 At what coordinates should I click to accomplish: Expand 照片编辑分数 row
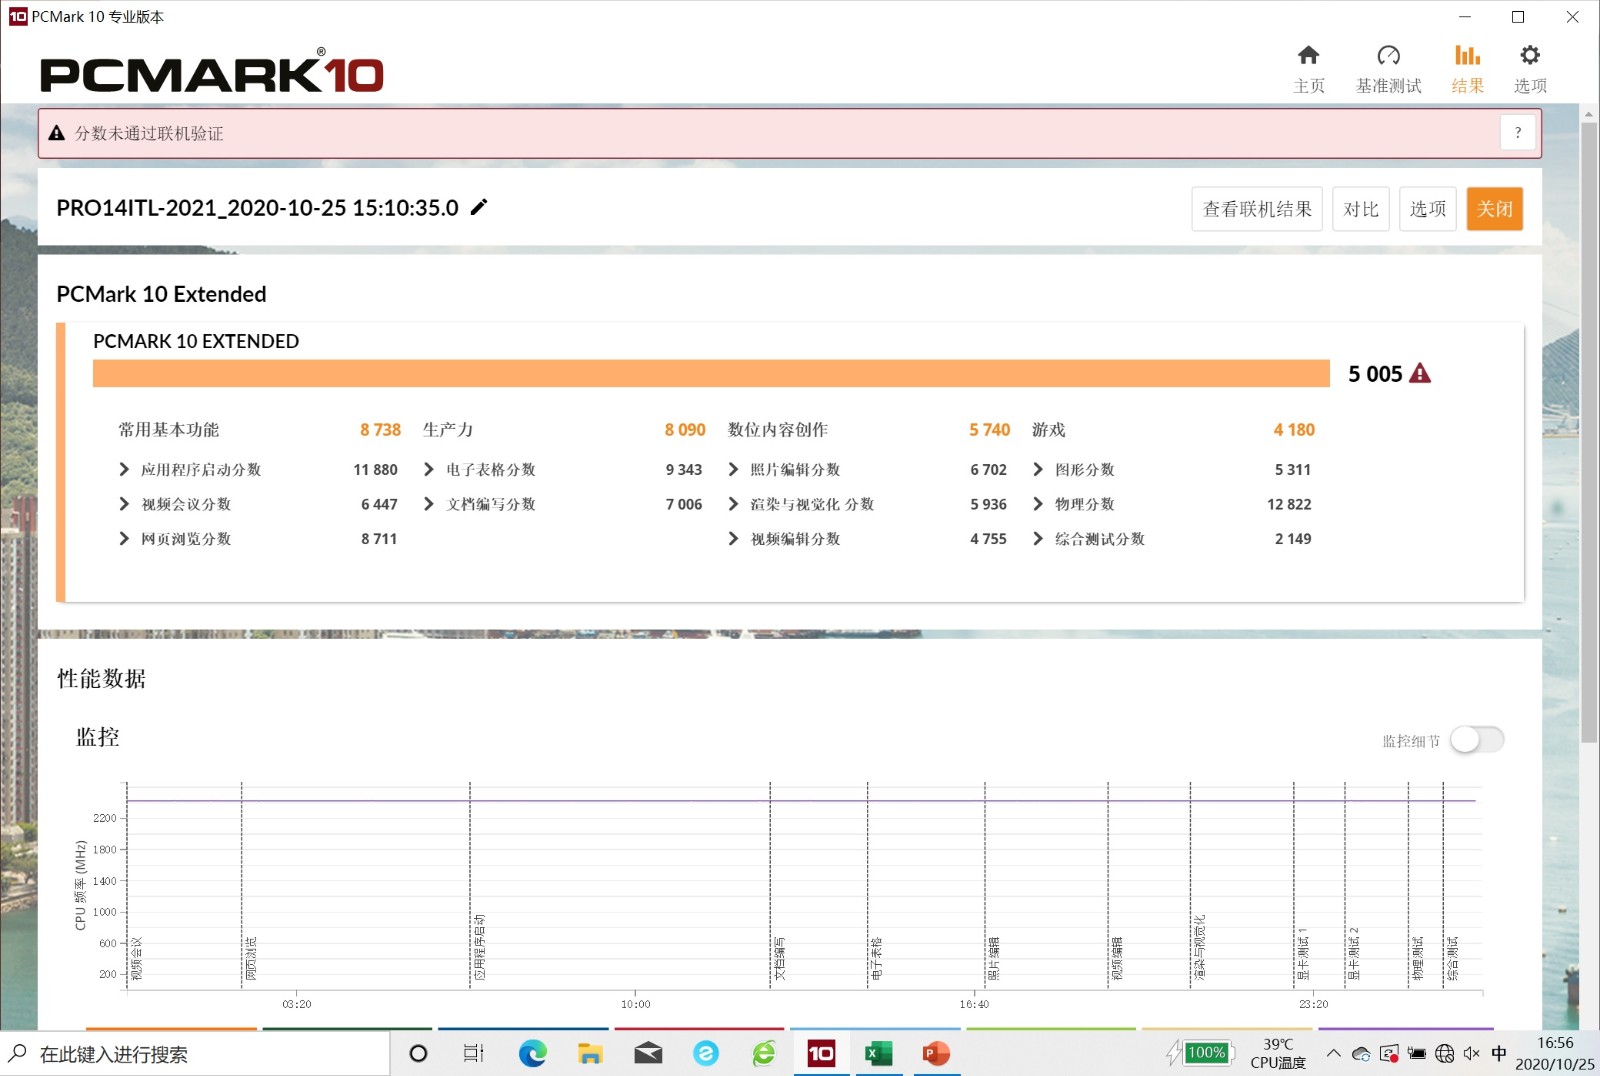[x=733, y=469]
